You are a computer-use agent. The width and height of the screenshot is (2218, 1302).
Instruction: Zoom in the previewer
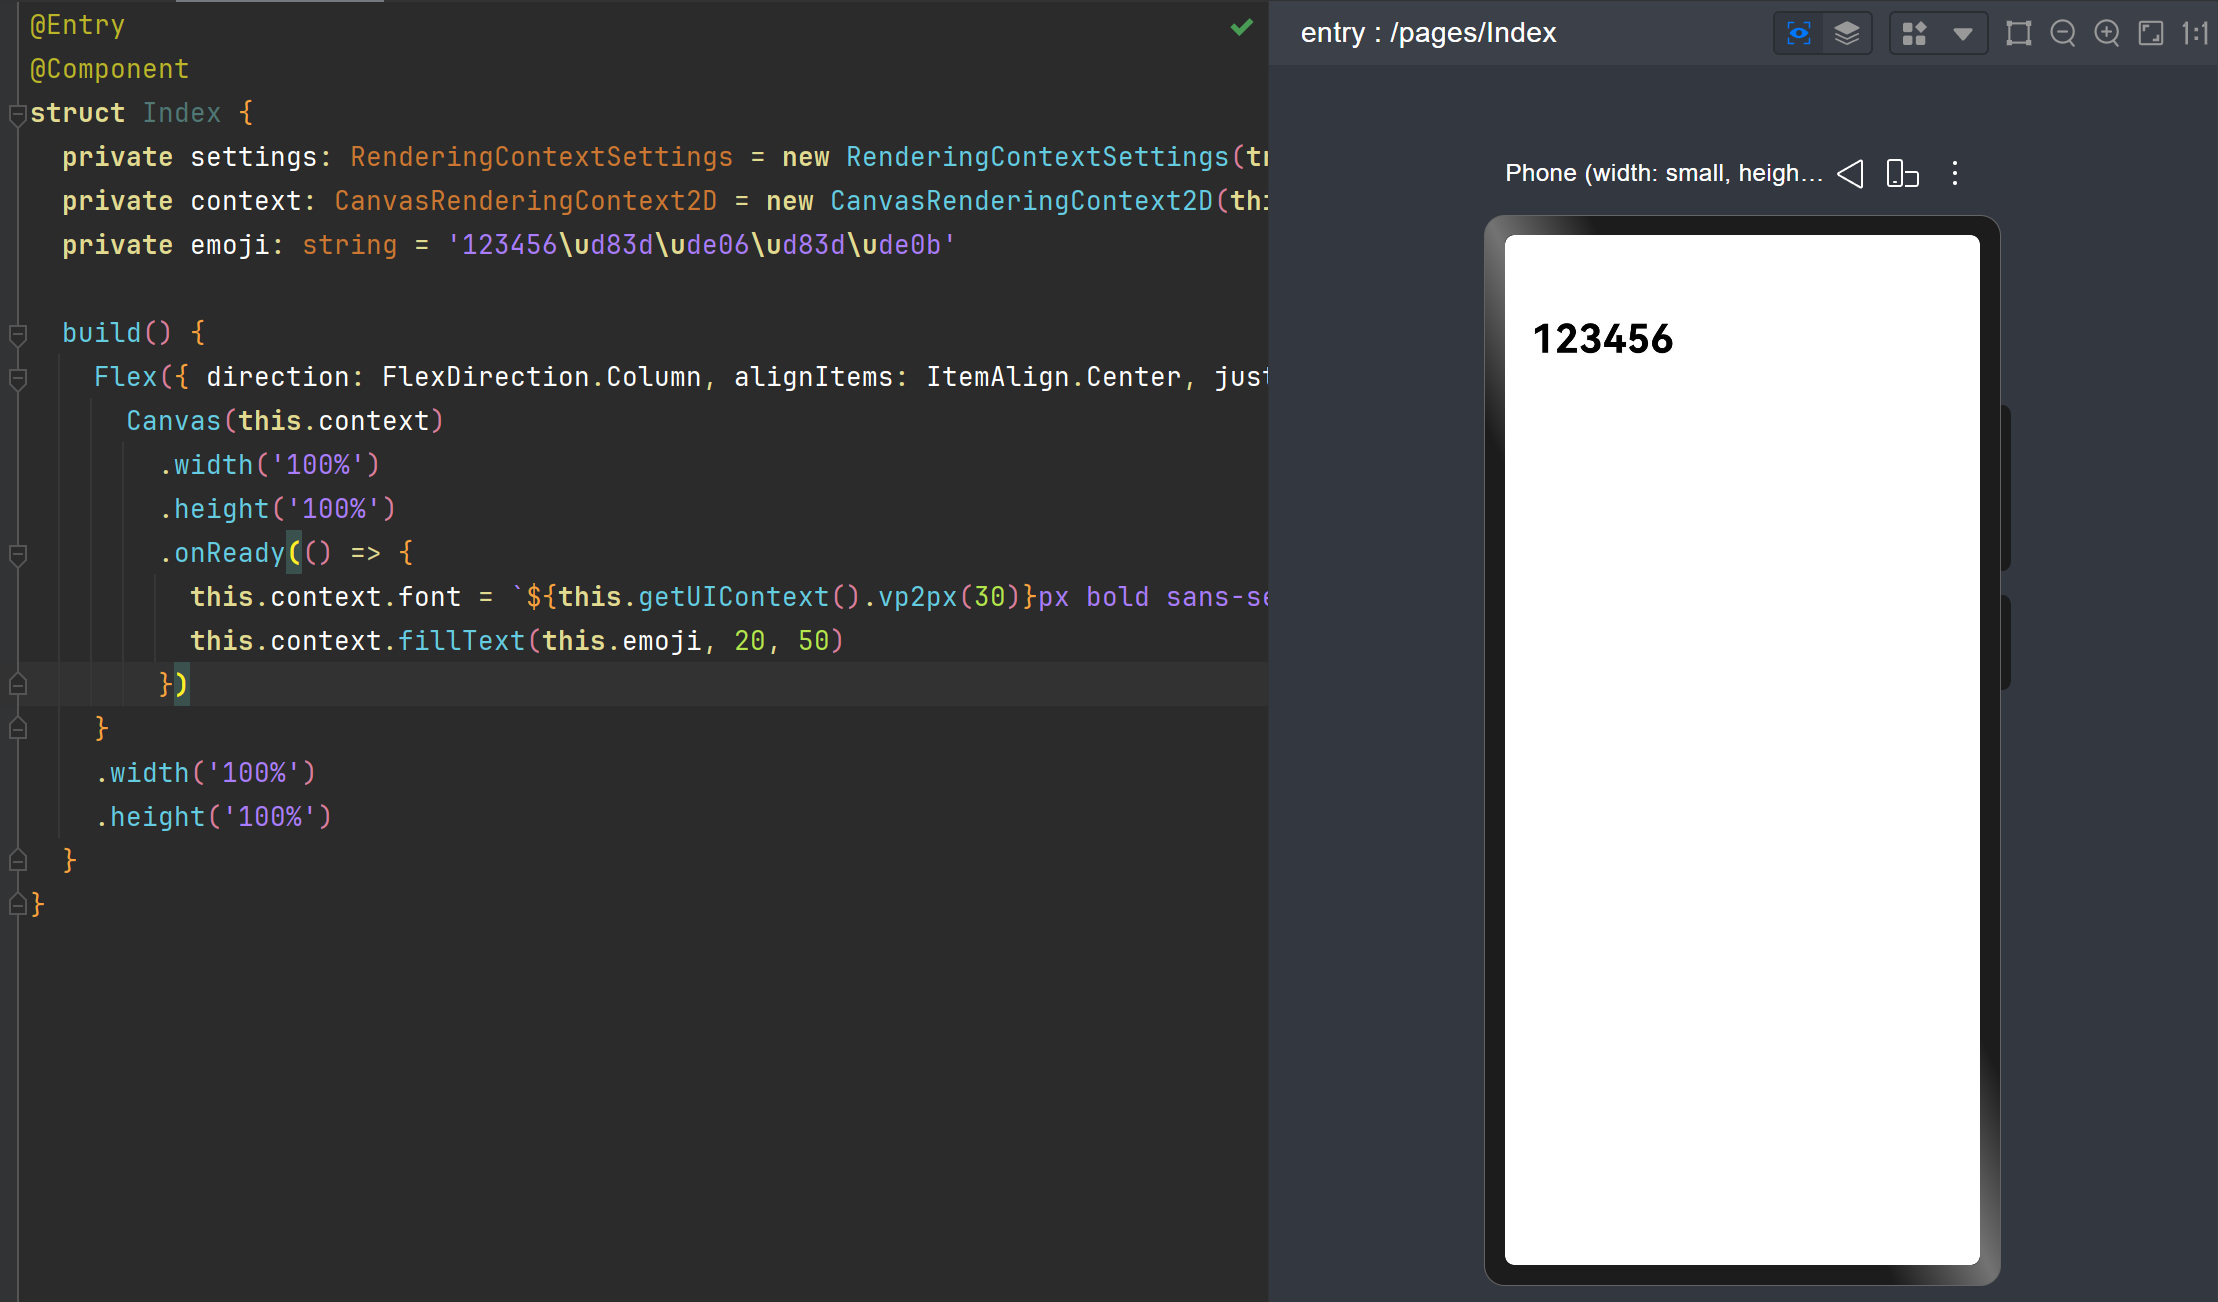[x=2106, y=33]
